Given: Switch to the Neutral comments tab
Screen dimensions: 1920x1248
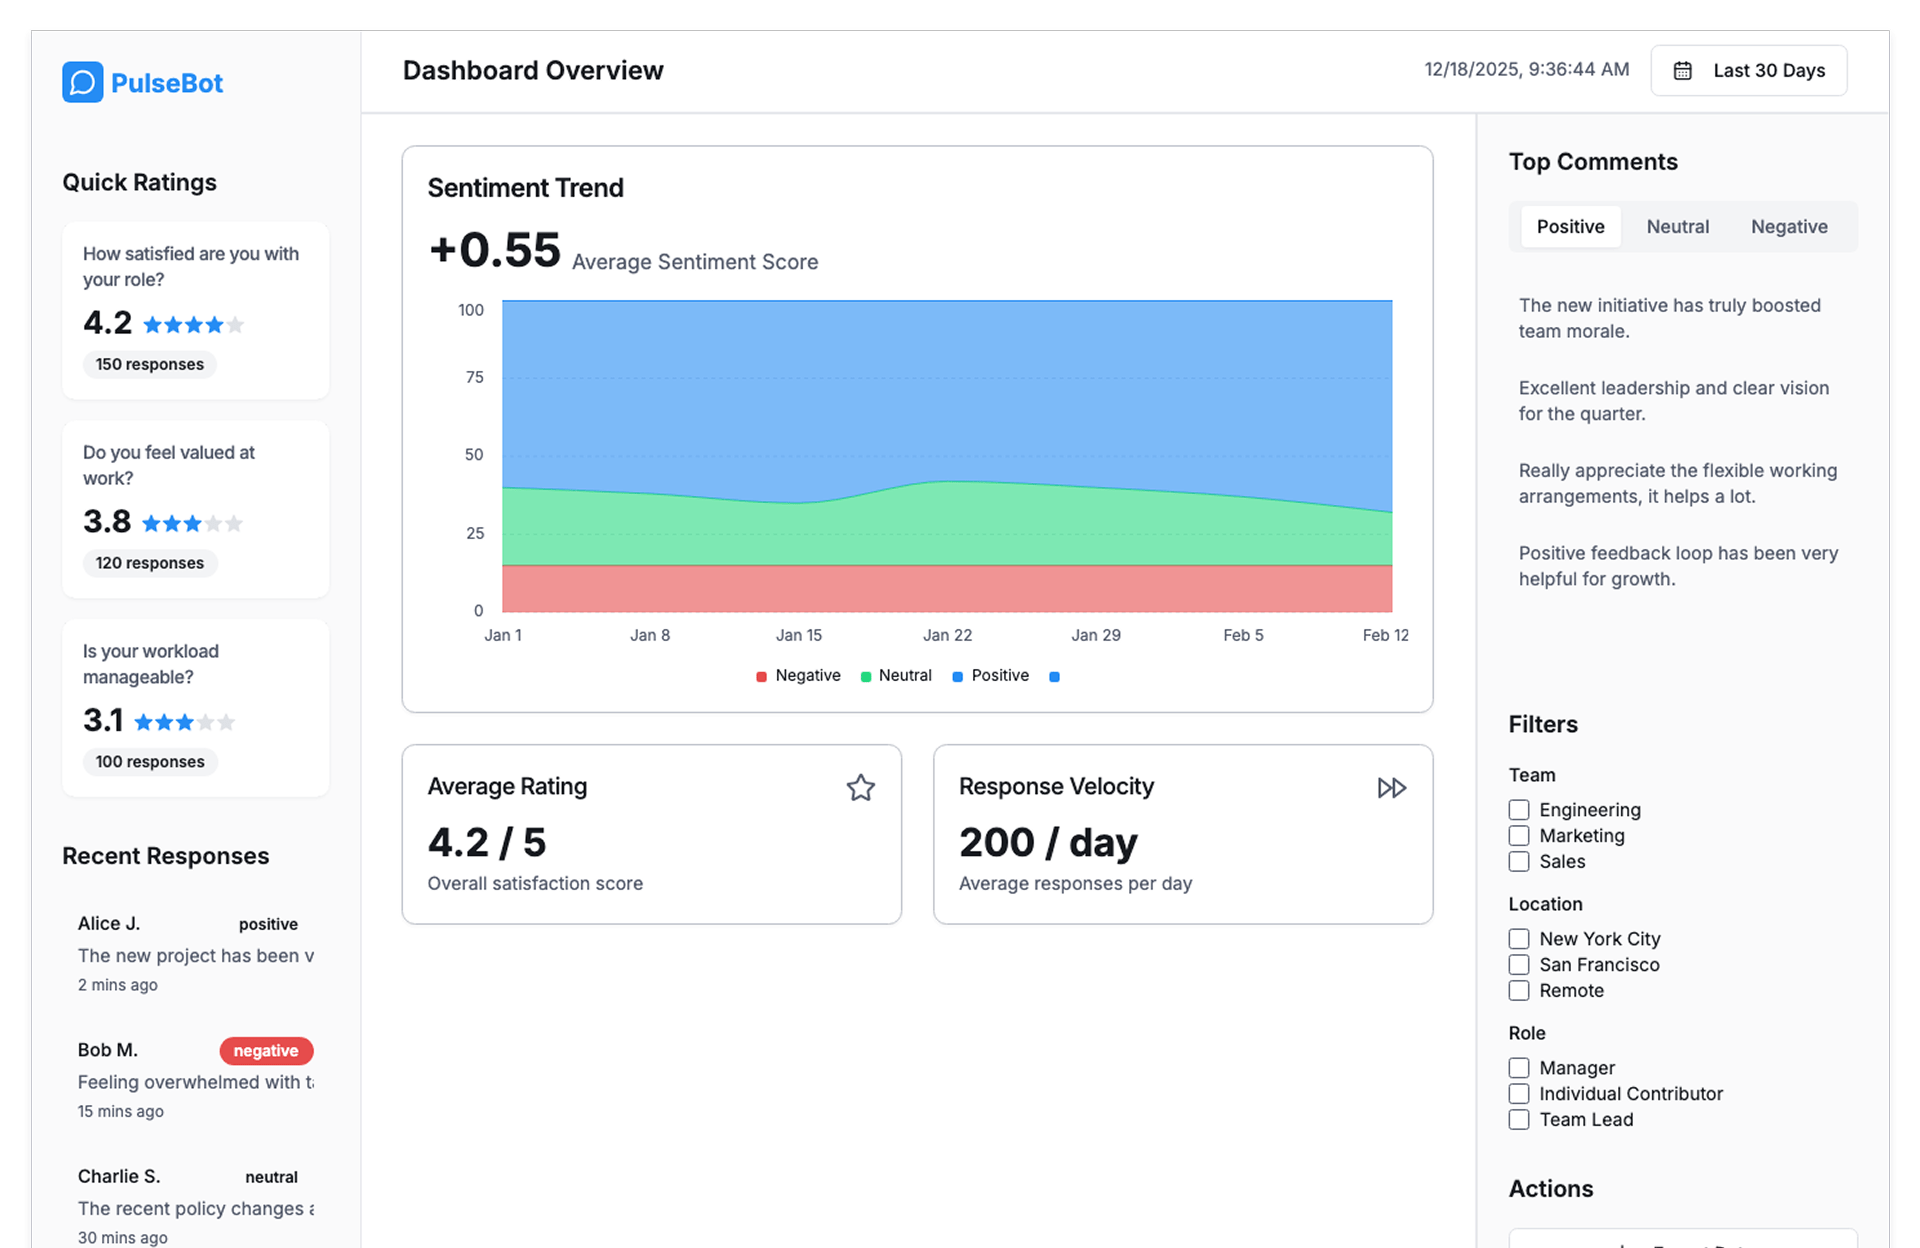Looking at the screenshot, I should click(1677, 227).
